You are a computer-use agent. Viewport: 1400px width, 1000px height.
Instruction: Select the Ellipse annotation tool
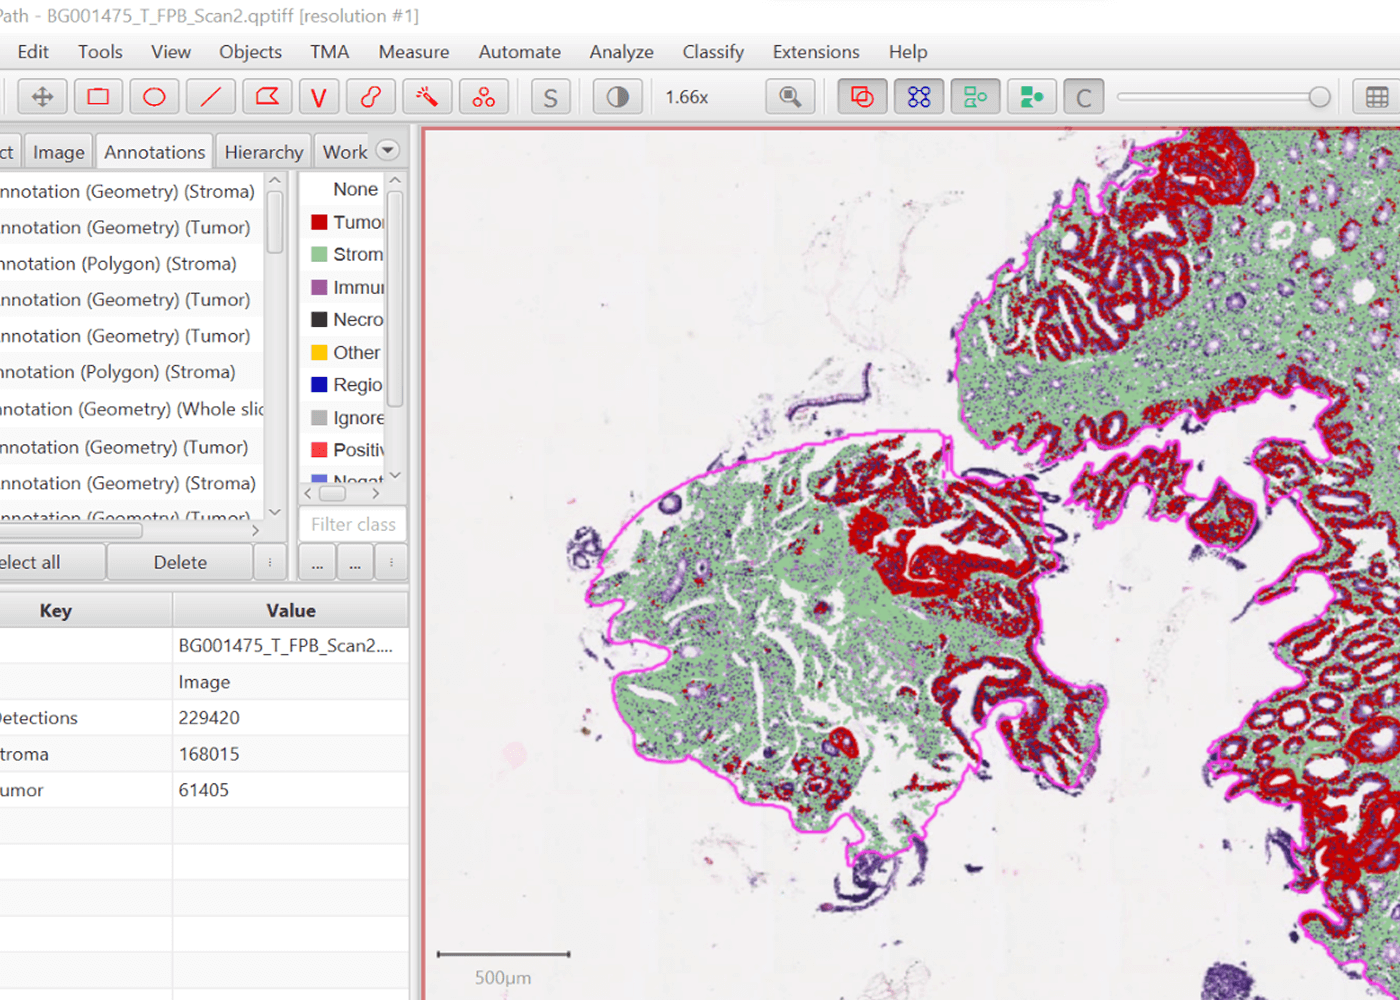click(154, 97)
